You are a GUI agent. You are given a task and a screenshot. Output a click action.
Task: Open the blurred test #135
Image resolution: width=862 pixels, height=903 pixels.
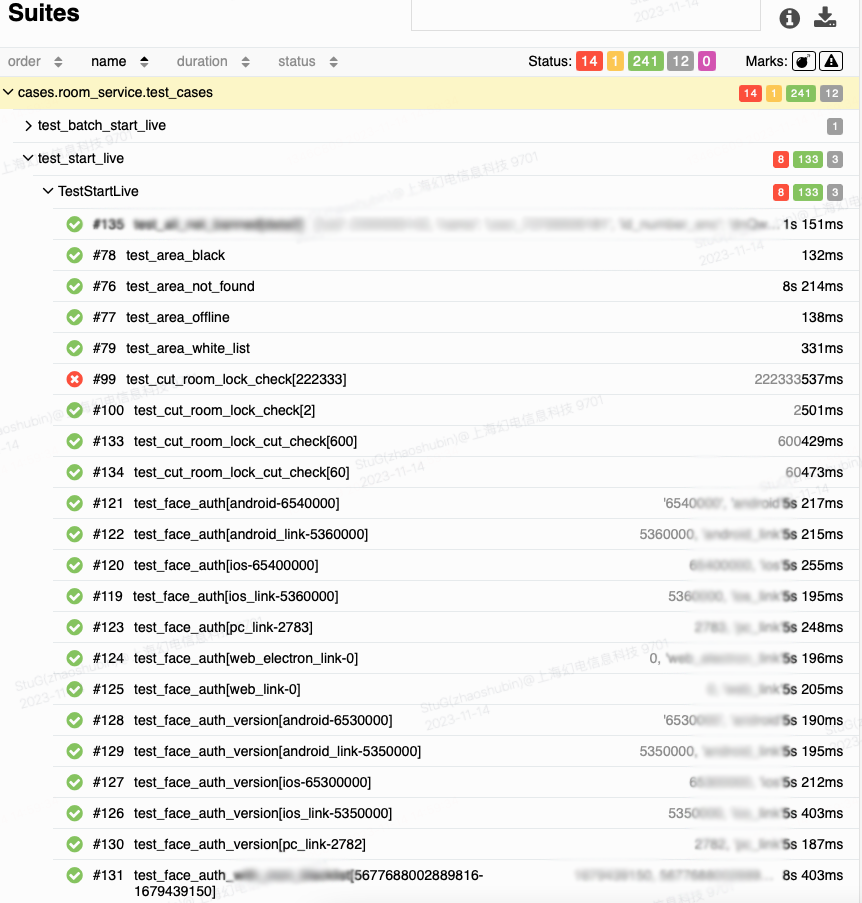point(456,225)
